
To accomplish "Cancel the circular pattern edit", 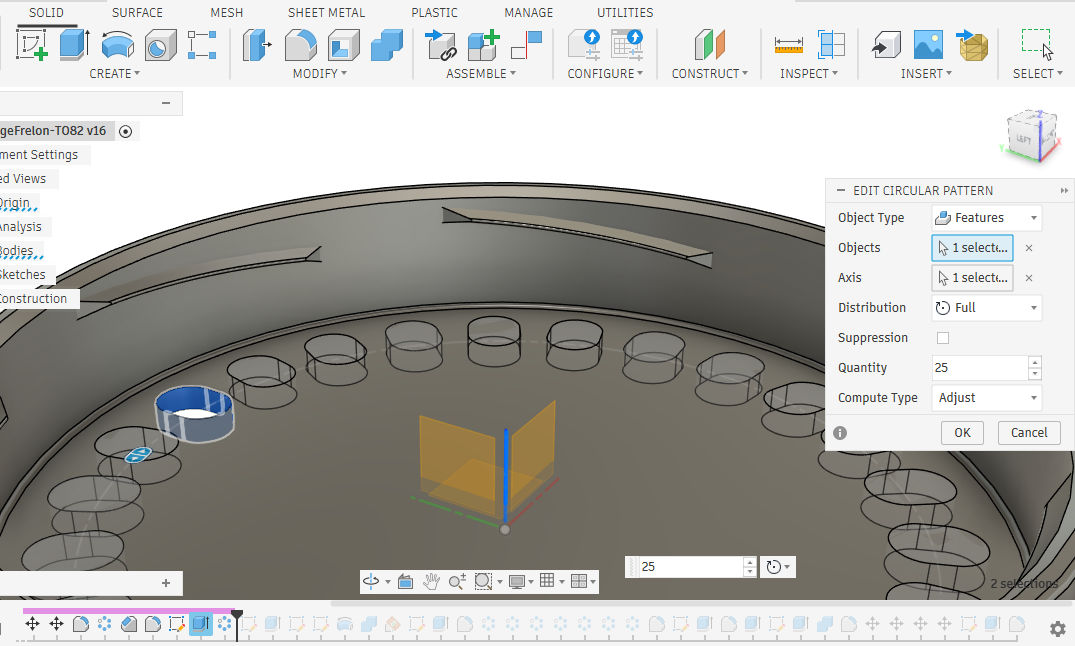I will (1029, 433).
